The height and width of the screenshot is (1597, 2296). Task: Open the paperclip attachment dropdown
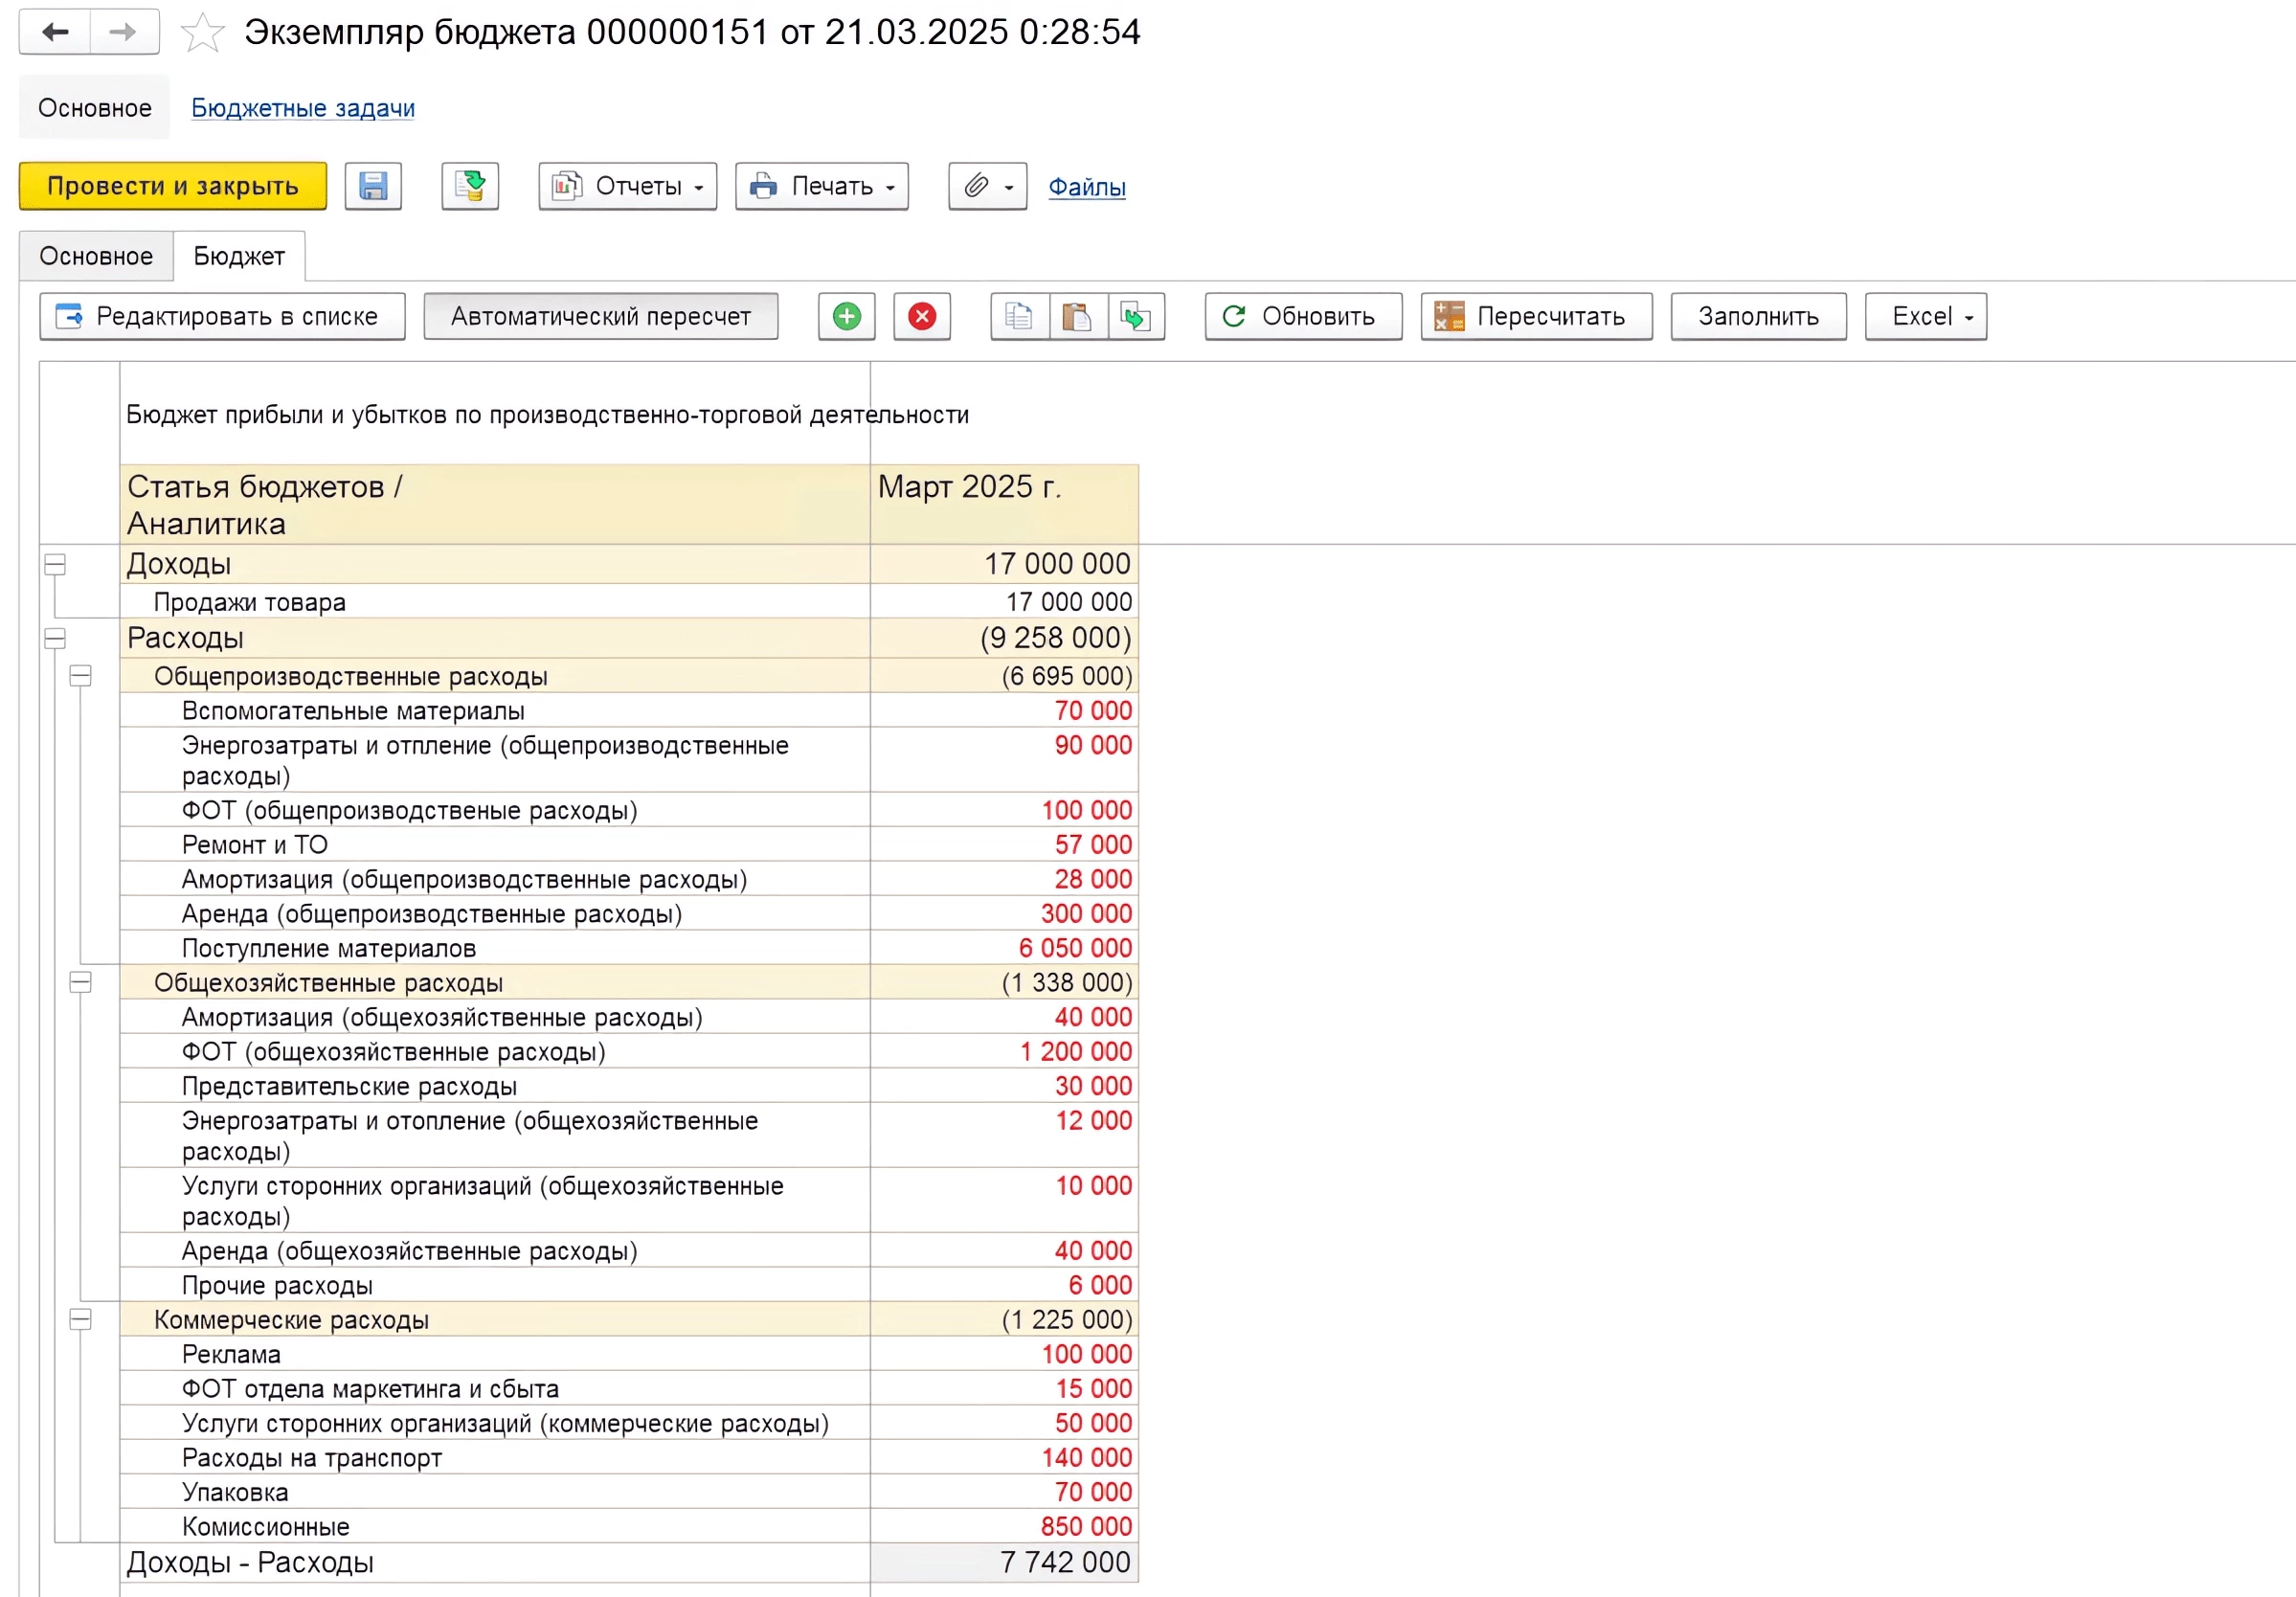(x=987, y=186)
